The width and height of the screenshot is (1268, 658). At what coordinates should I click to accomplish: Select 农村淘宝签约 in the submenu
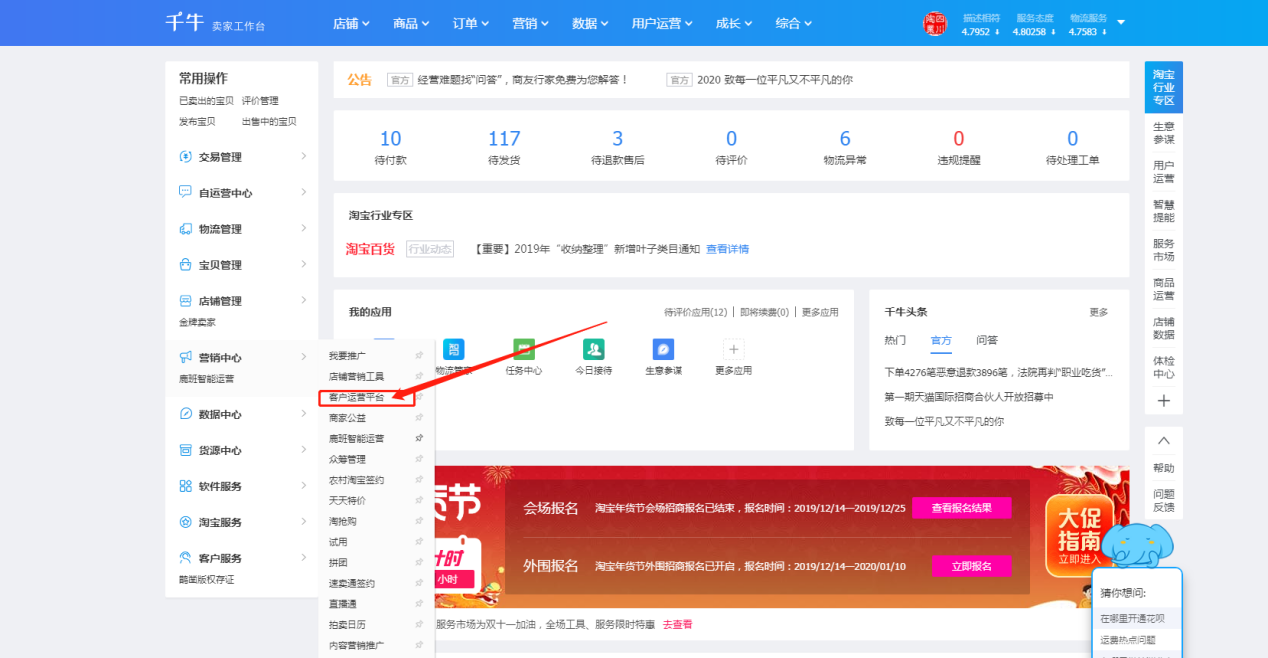356,480
